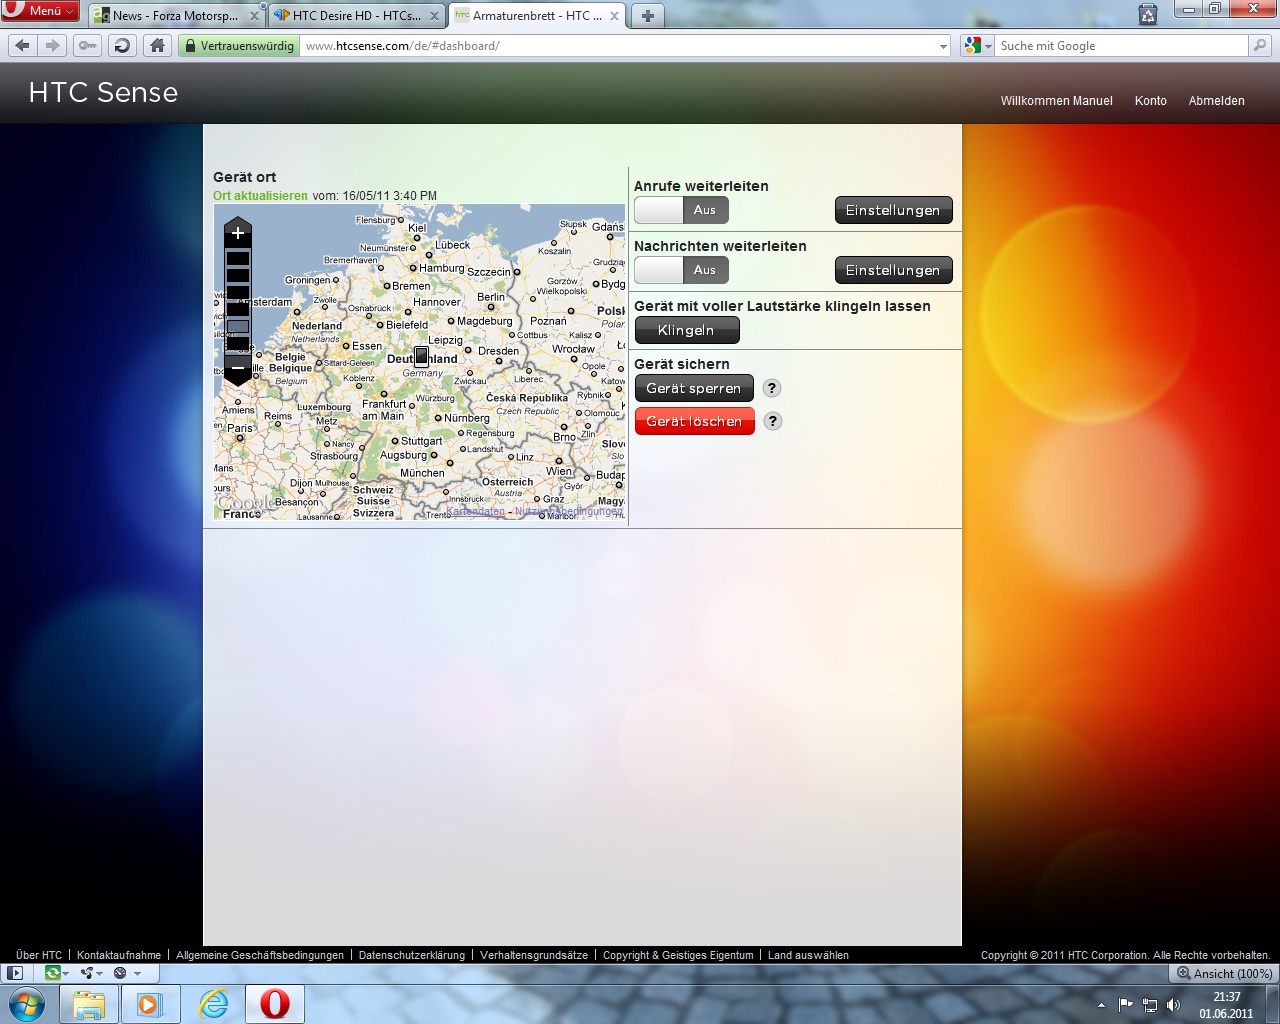
Task: Expand the Opera Turbo dropdown arrow
Action: pyautogui.click(x=137, y=973)
